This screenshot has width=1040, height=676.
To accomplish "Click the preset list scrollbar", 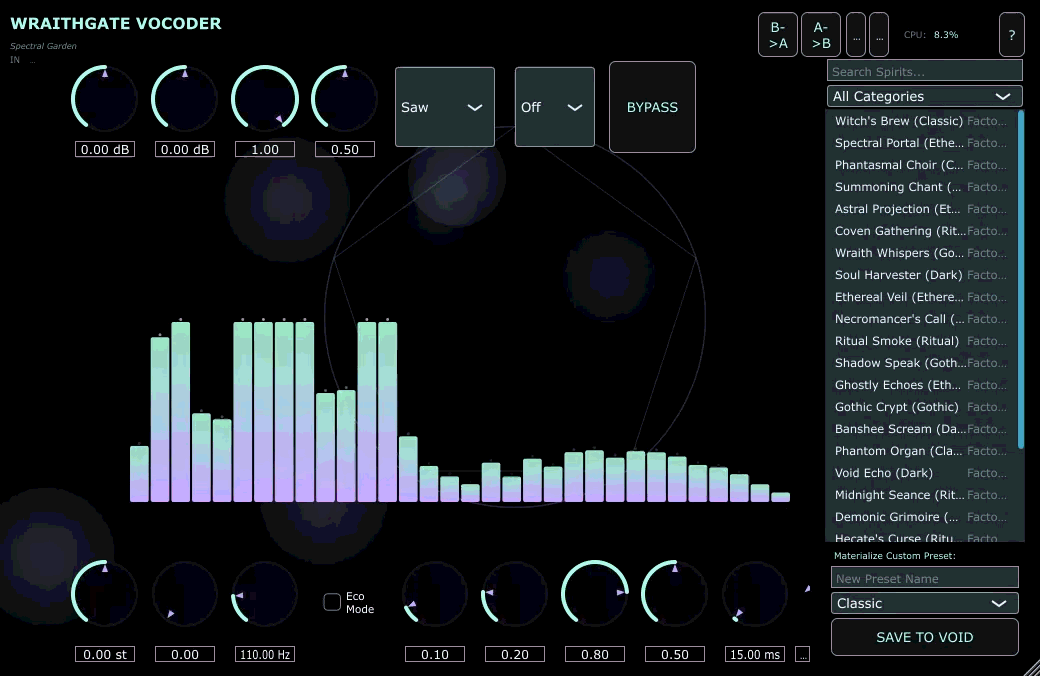I will click(1021, 279).
